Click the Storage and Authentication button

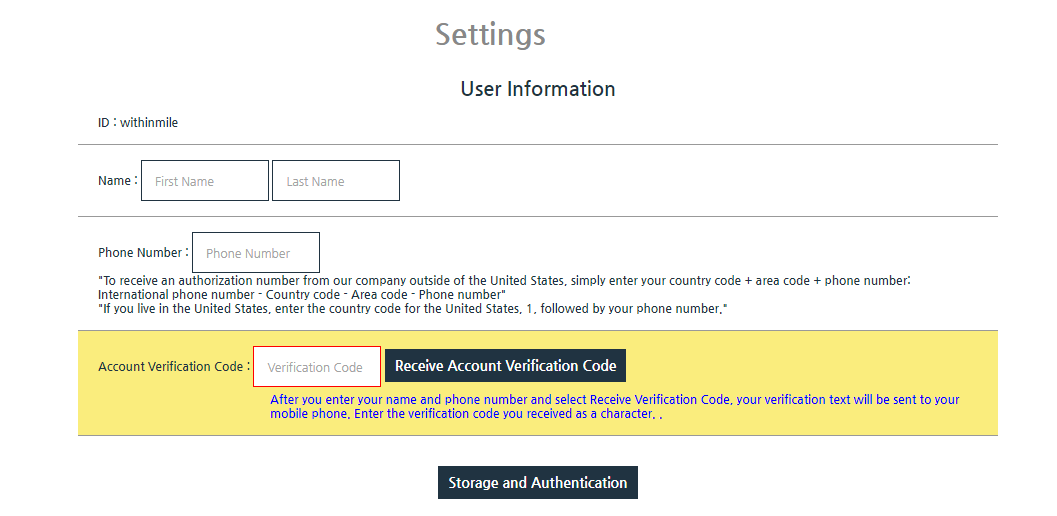click(x=538, y=482)
